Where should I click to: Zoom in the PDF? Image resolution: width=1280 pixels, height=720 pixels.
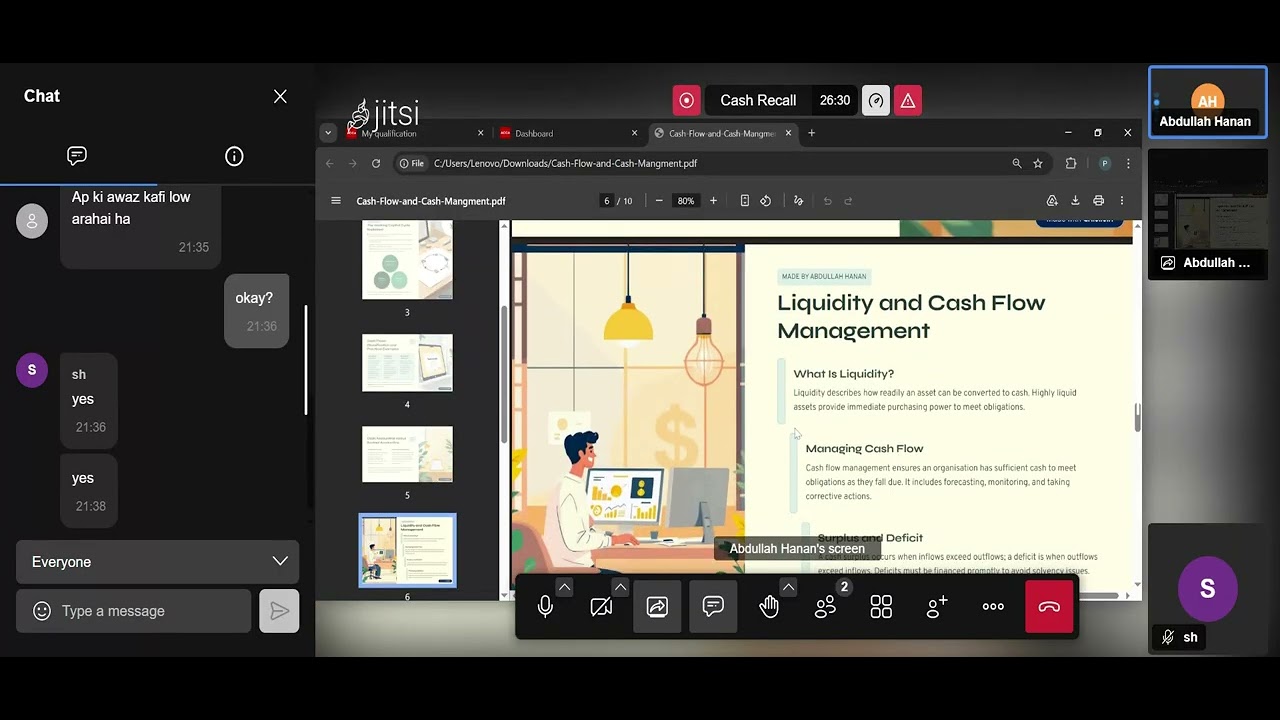click(x=713, y=201)
